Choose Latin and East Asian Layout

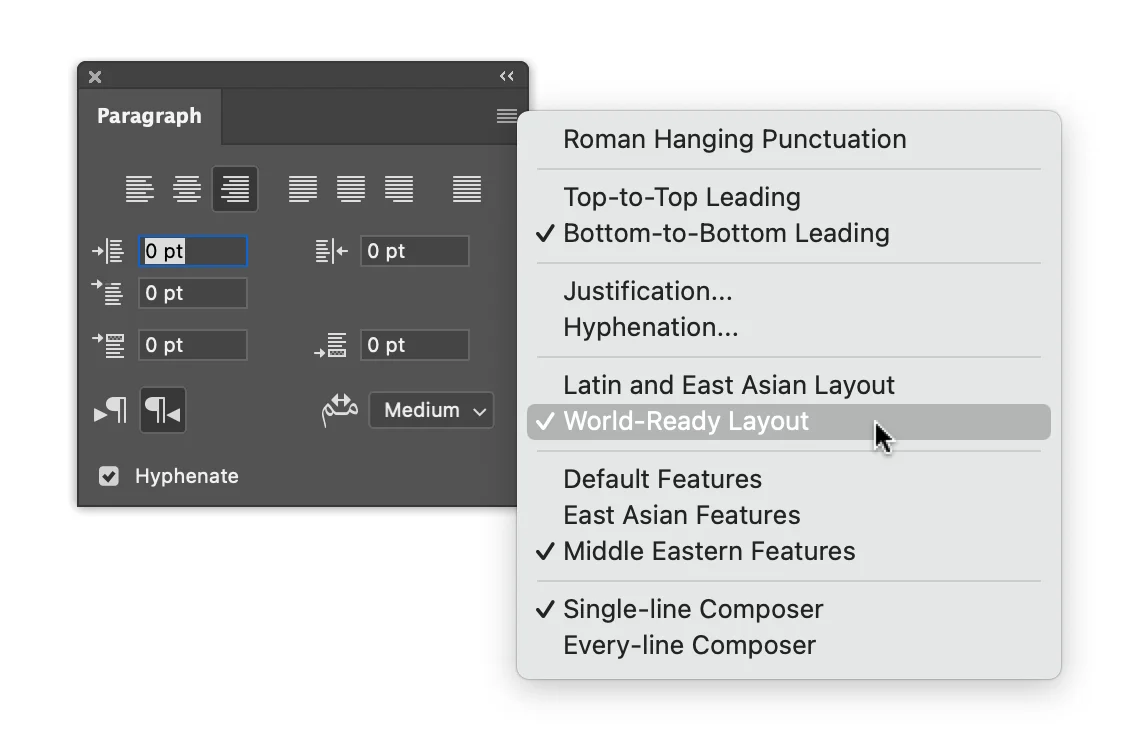pyautogui.click(x=789, y=385)
